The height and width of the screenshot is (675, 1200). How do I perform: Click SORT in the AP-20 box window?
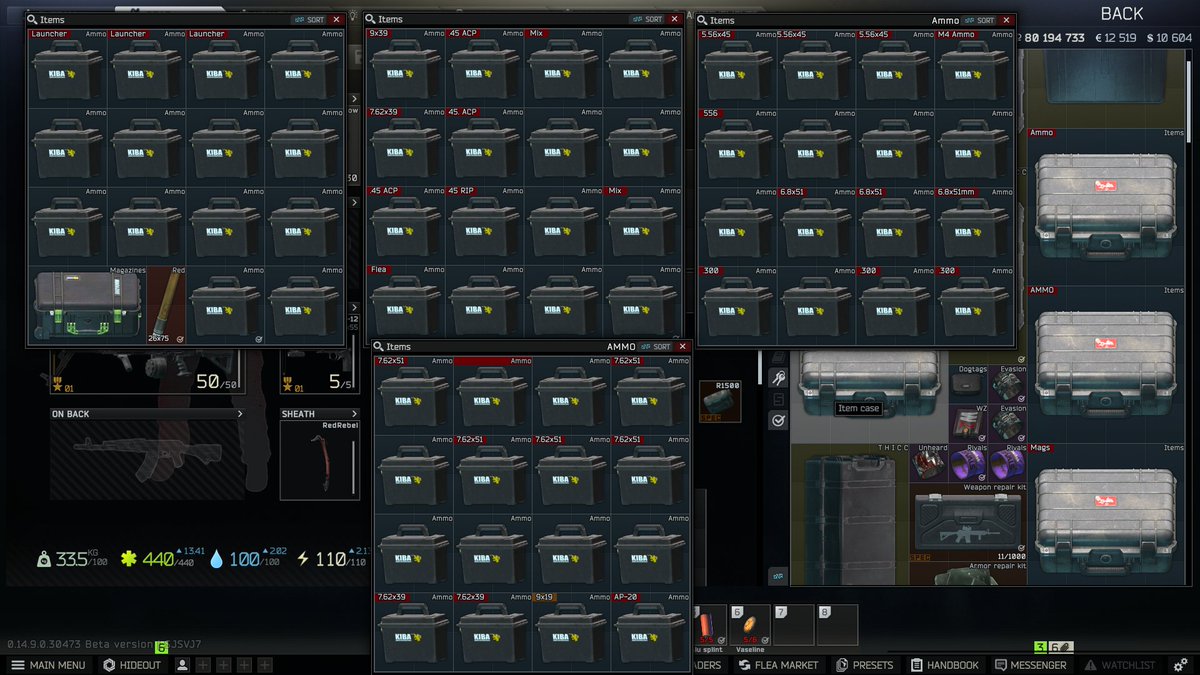(x=657, y=347)
